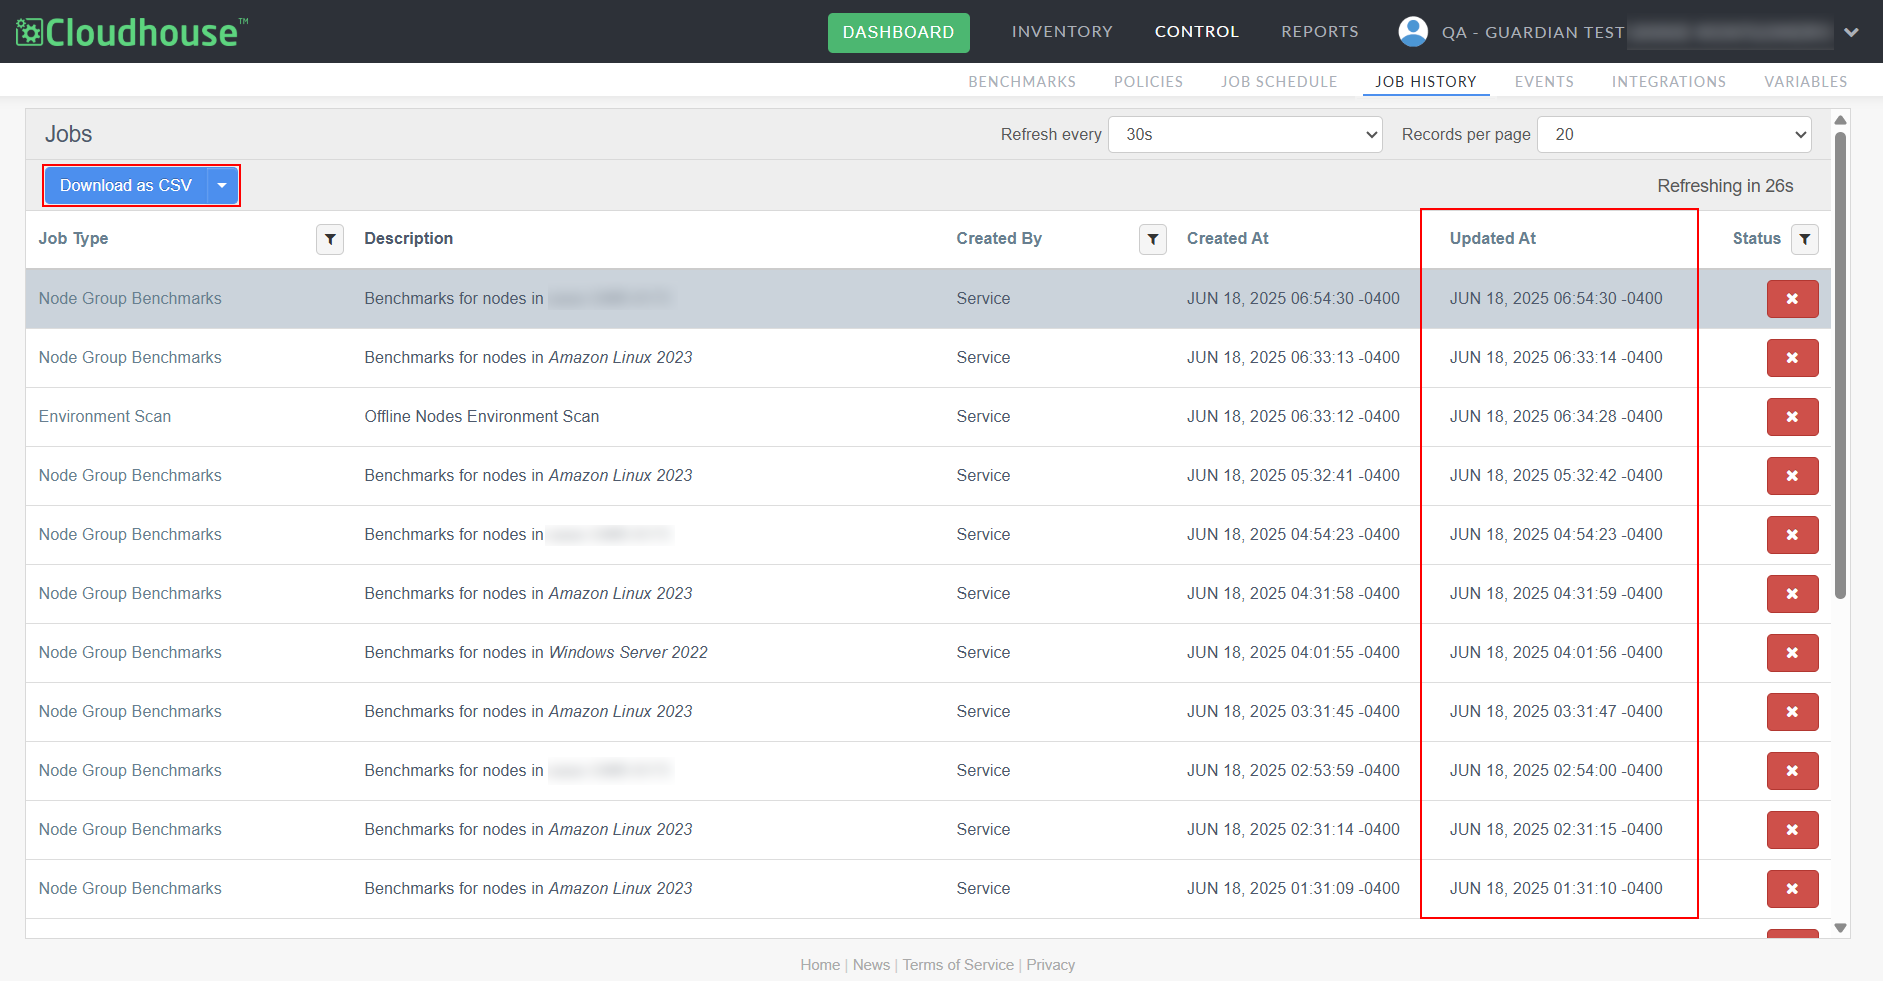Open Node Group Benchmarks job at 06:33:13
Screen dimensions: 1883x981
130,358
